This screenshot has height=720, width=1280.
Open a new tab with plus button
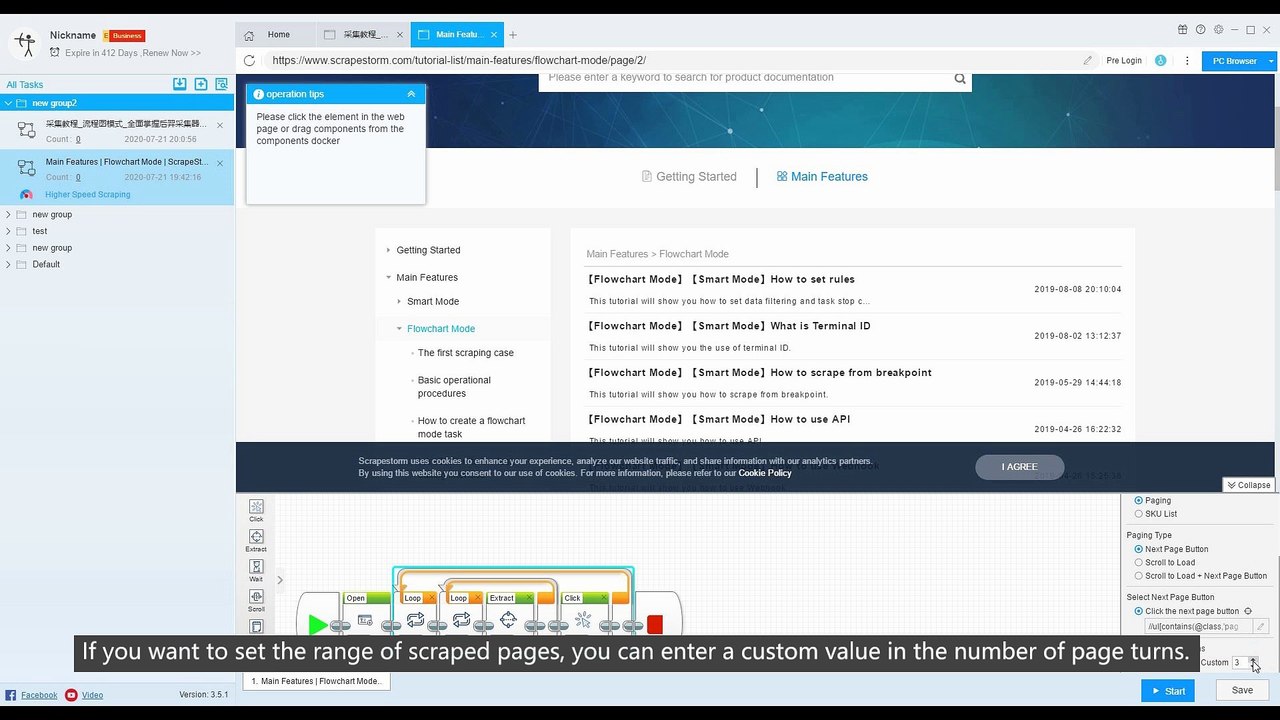(x=513, y=34)
